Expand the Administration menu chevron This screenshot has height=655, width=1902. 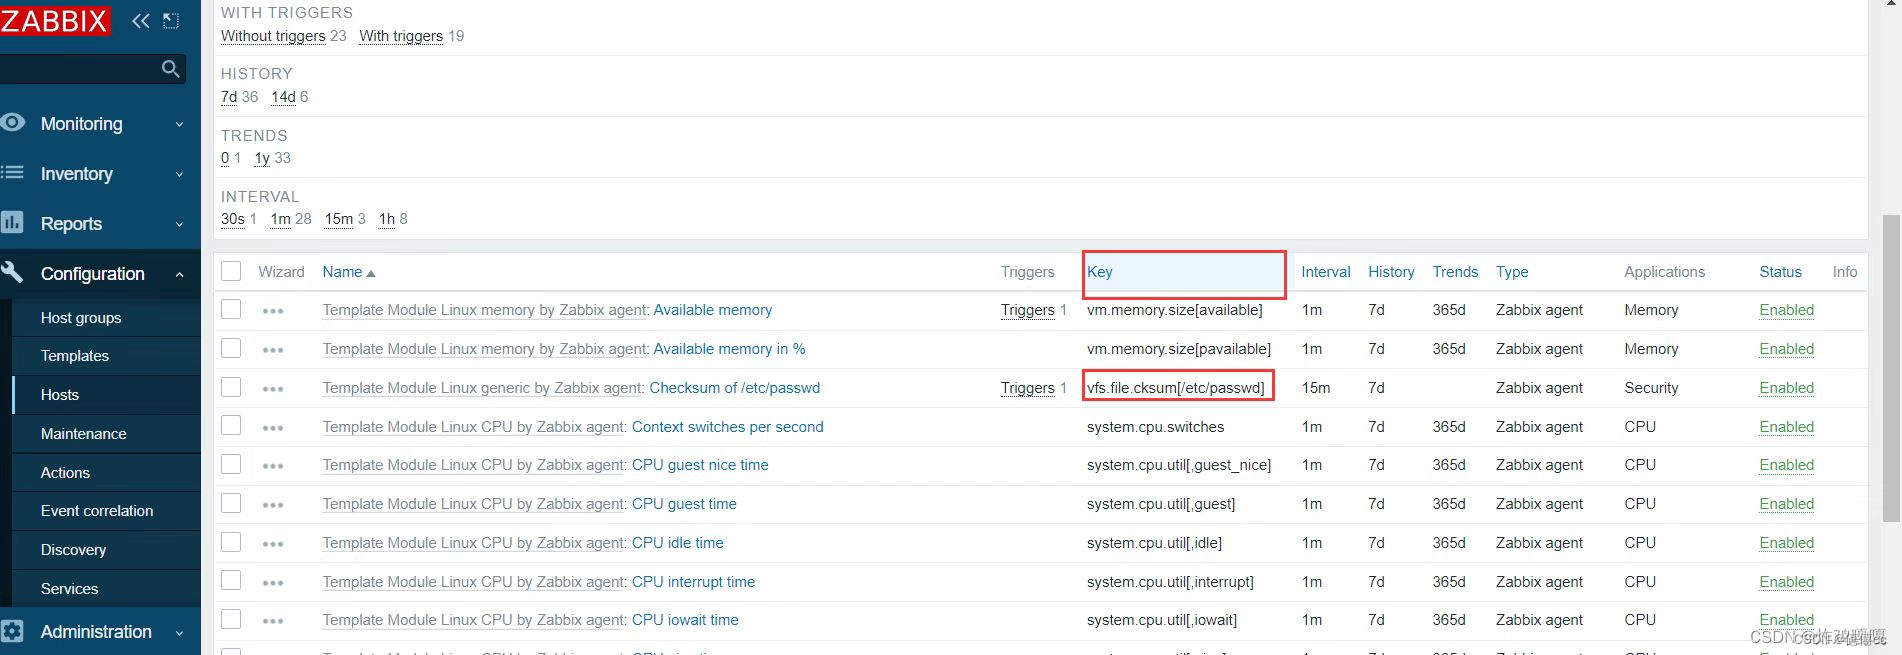[x=179, y=633]
